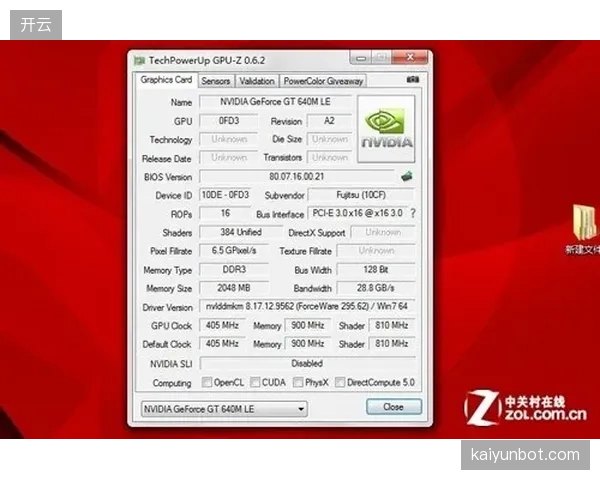Click the Subvendor field Fujitsu (10CF)
The height and width of the screenshot is (480, 600).
[361, 195]
